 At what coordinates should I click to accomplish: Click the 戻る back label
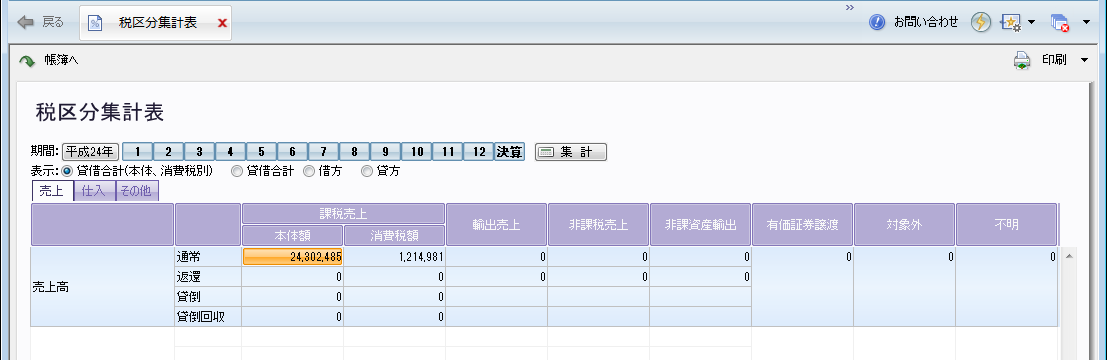click(53, 23)
